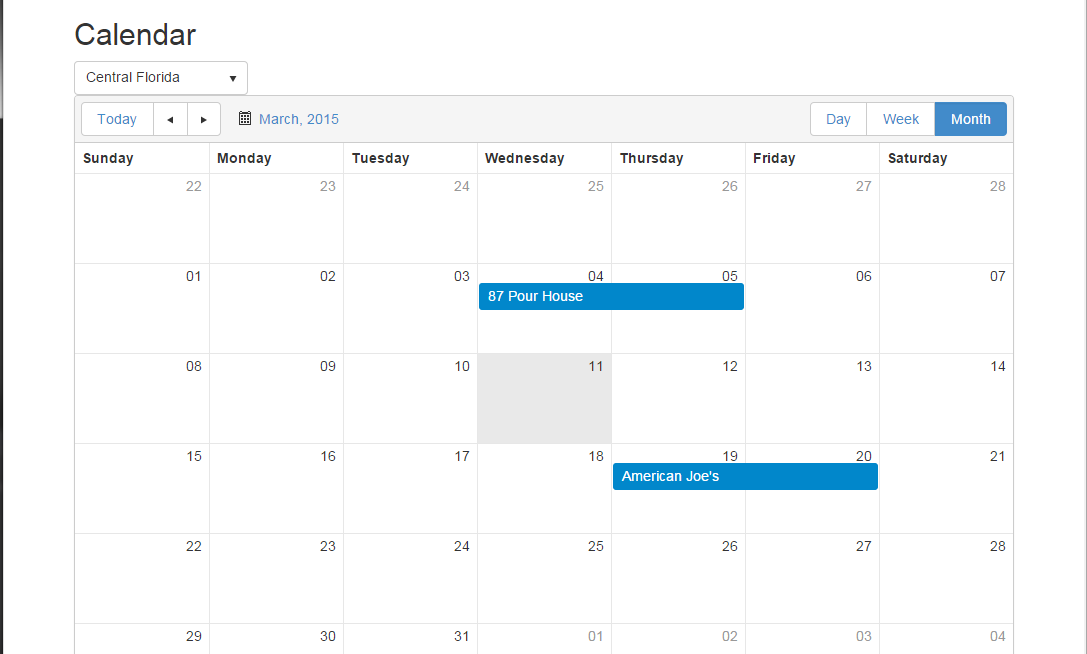Select Monday the 16th cell
Image resolution: width=1087 pixels, height=654 pixels.
click(x=276, y=489)
